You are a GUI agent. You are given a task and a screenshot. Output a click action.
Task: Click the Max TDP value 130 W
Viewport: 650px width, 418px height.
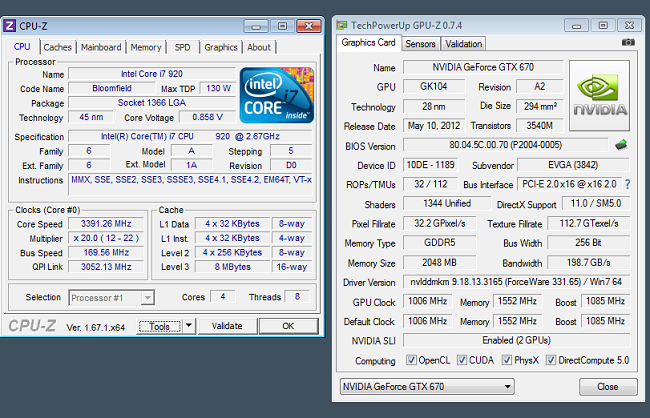[x=218, y=88]
